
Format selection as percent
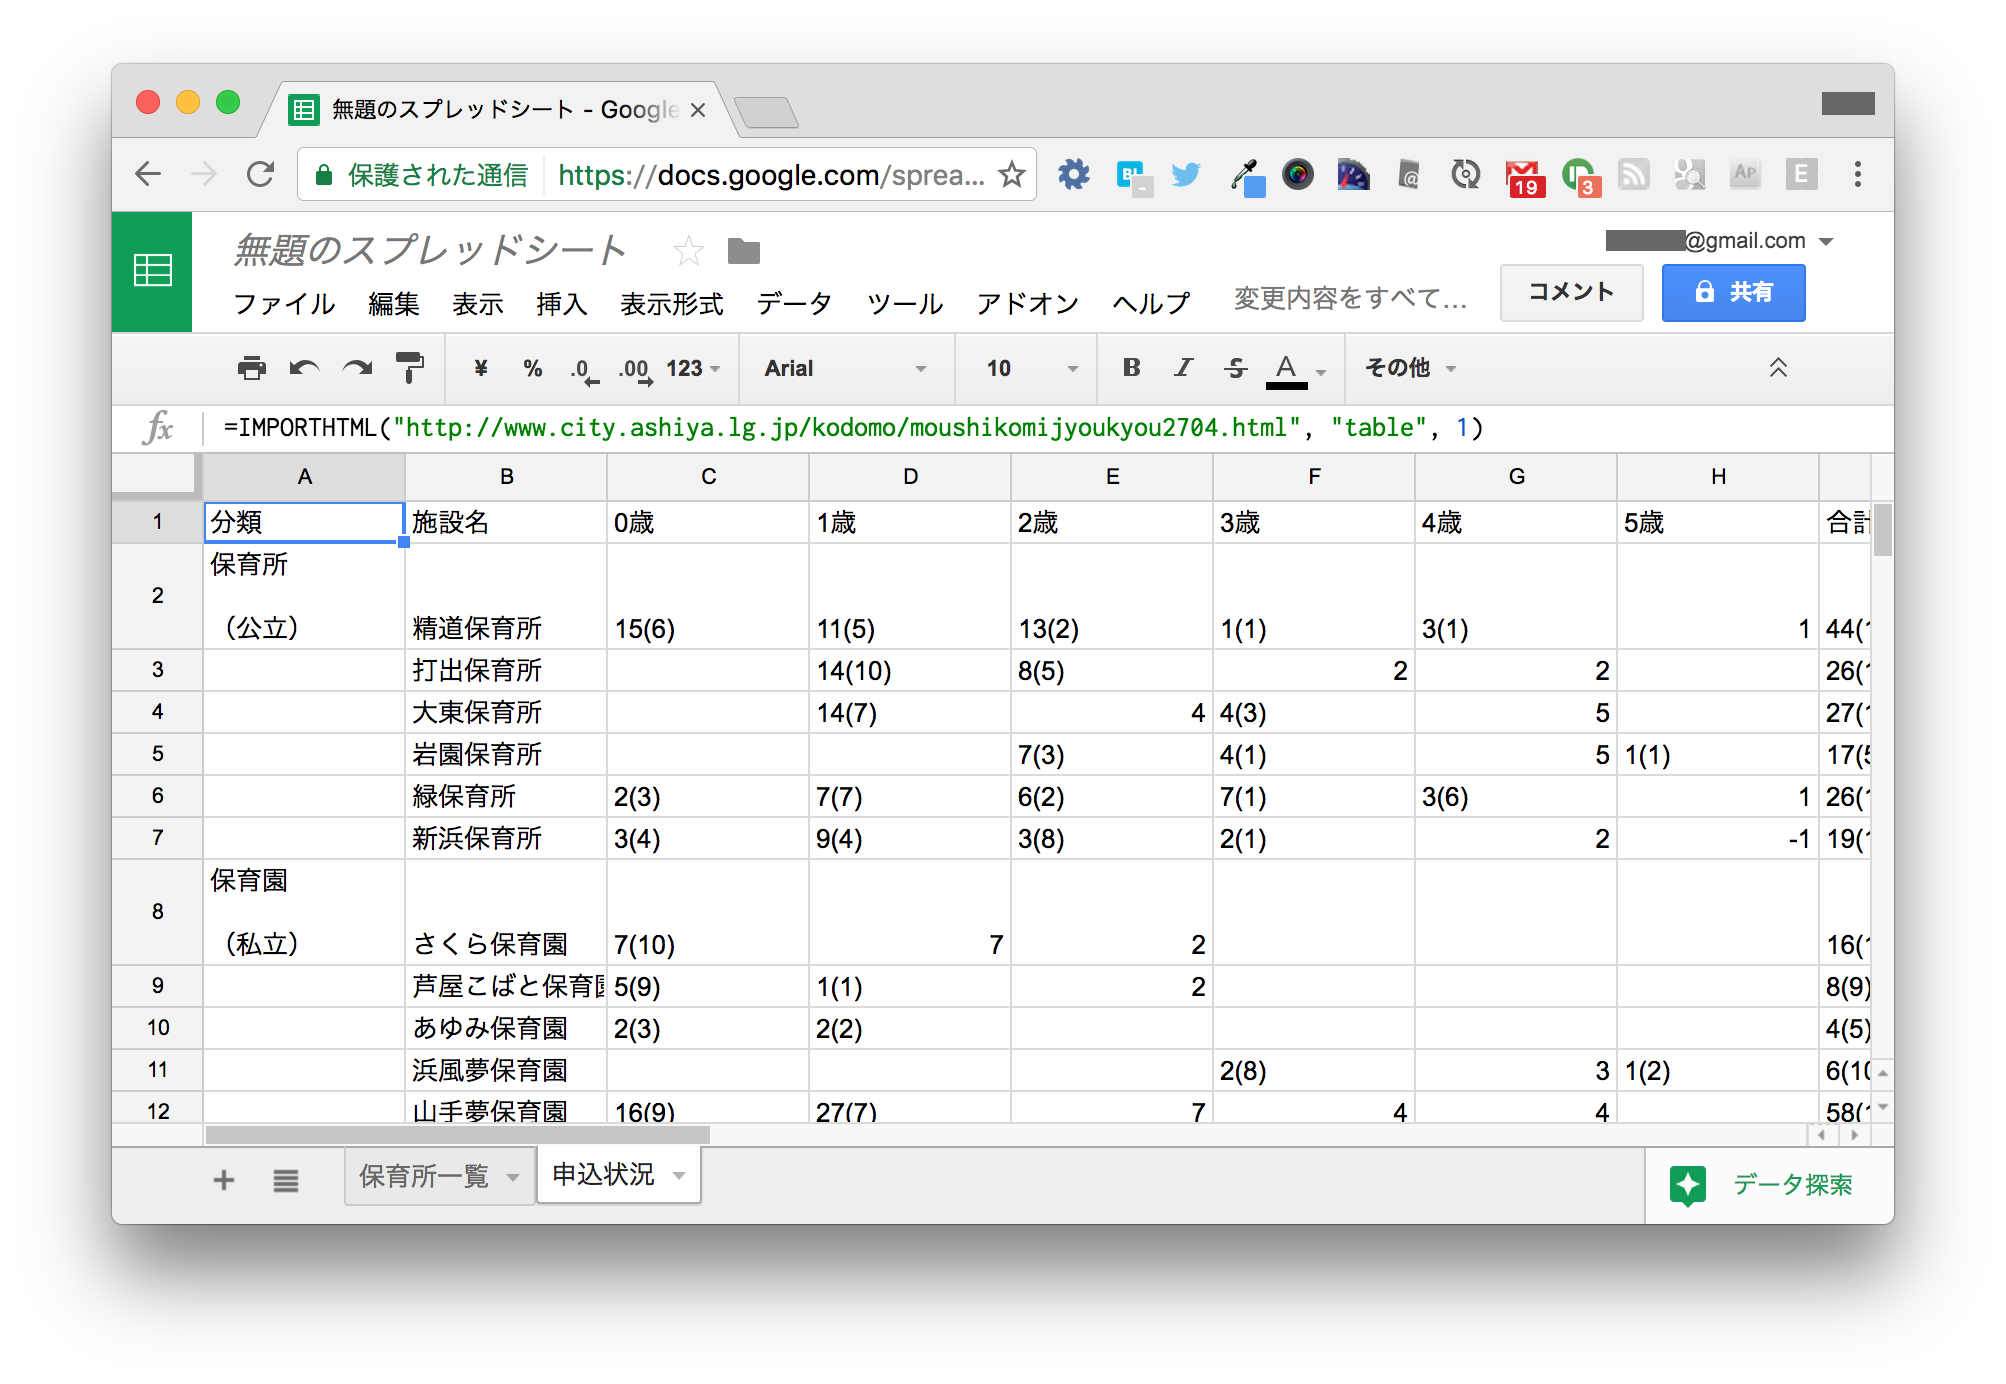[x=533, y=369]
